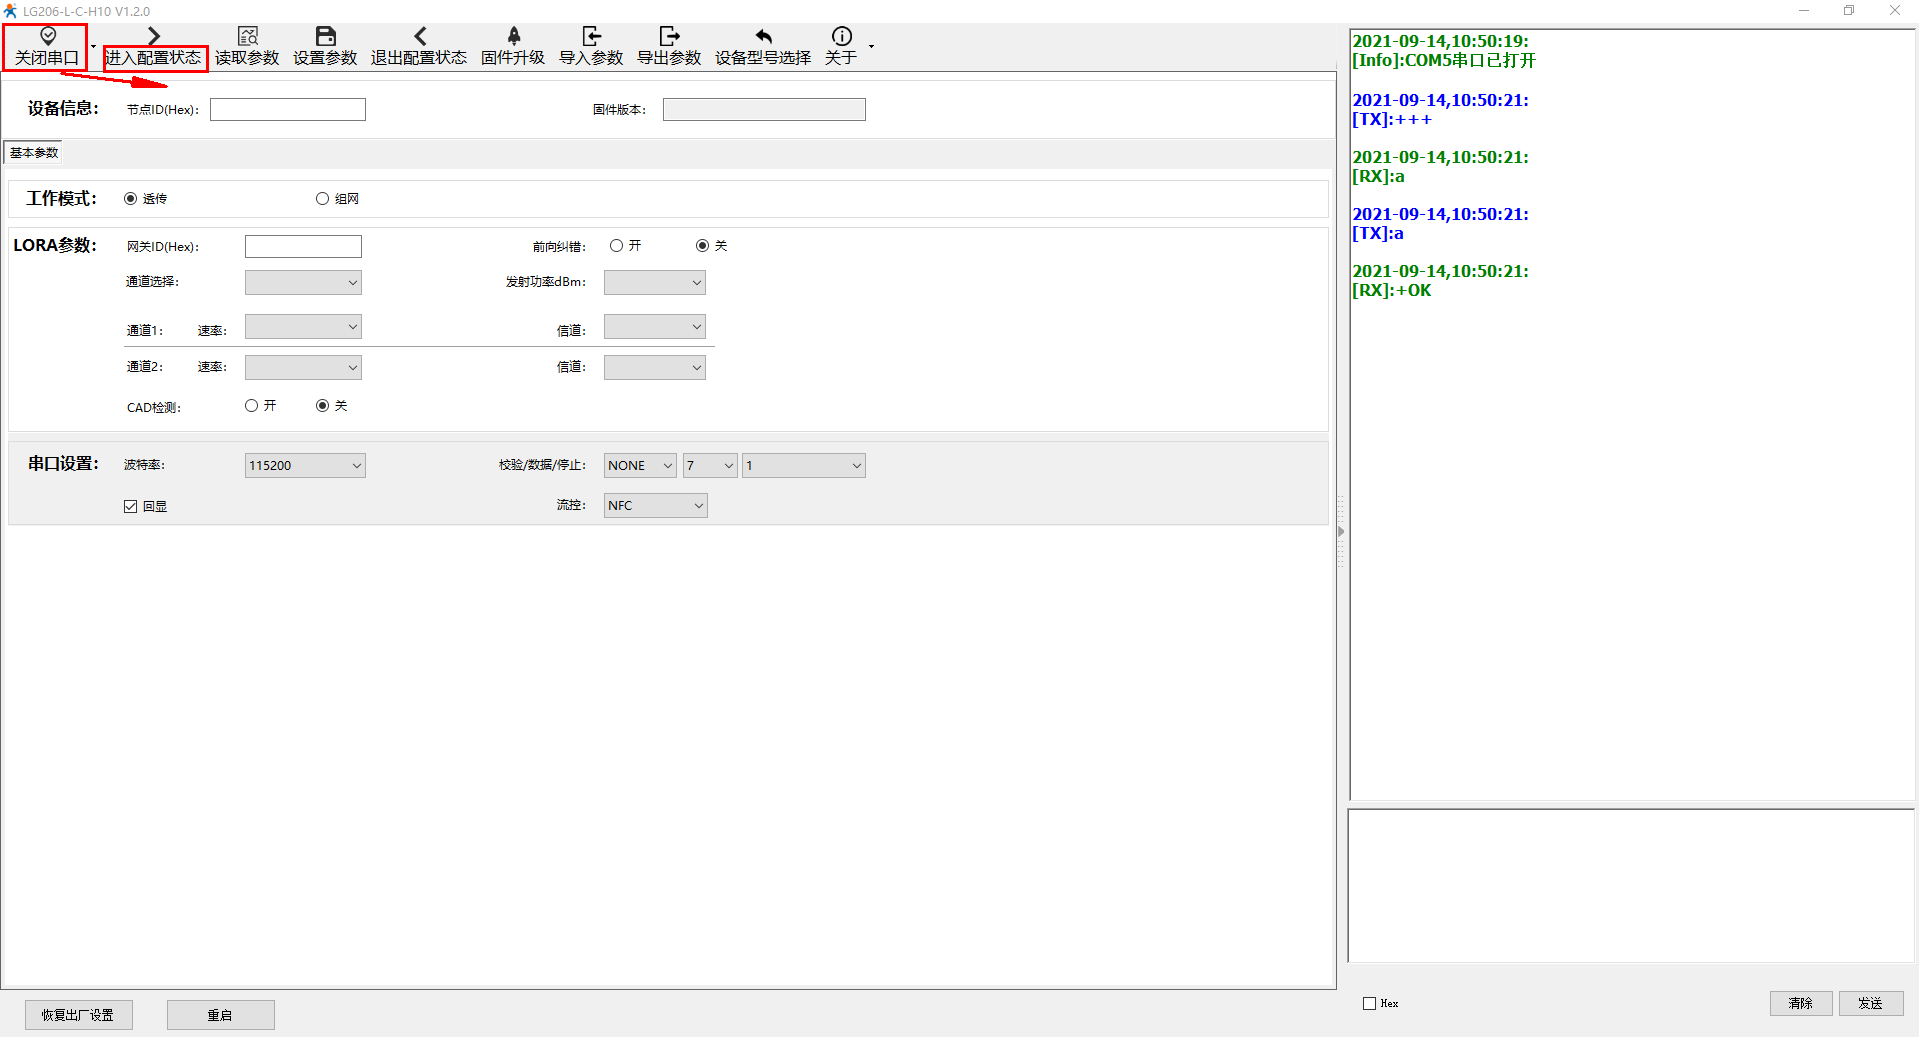Expand the 波特率 115200 dropdown
Viewport: 1919px width, 1037px height.
click(x=305, y=466)
